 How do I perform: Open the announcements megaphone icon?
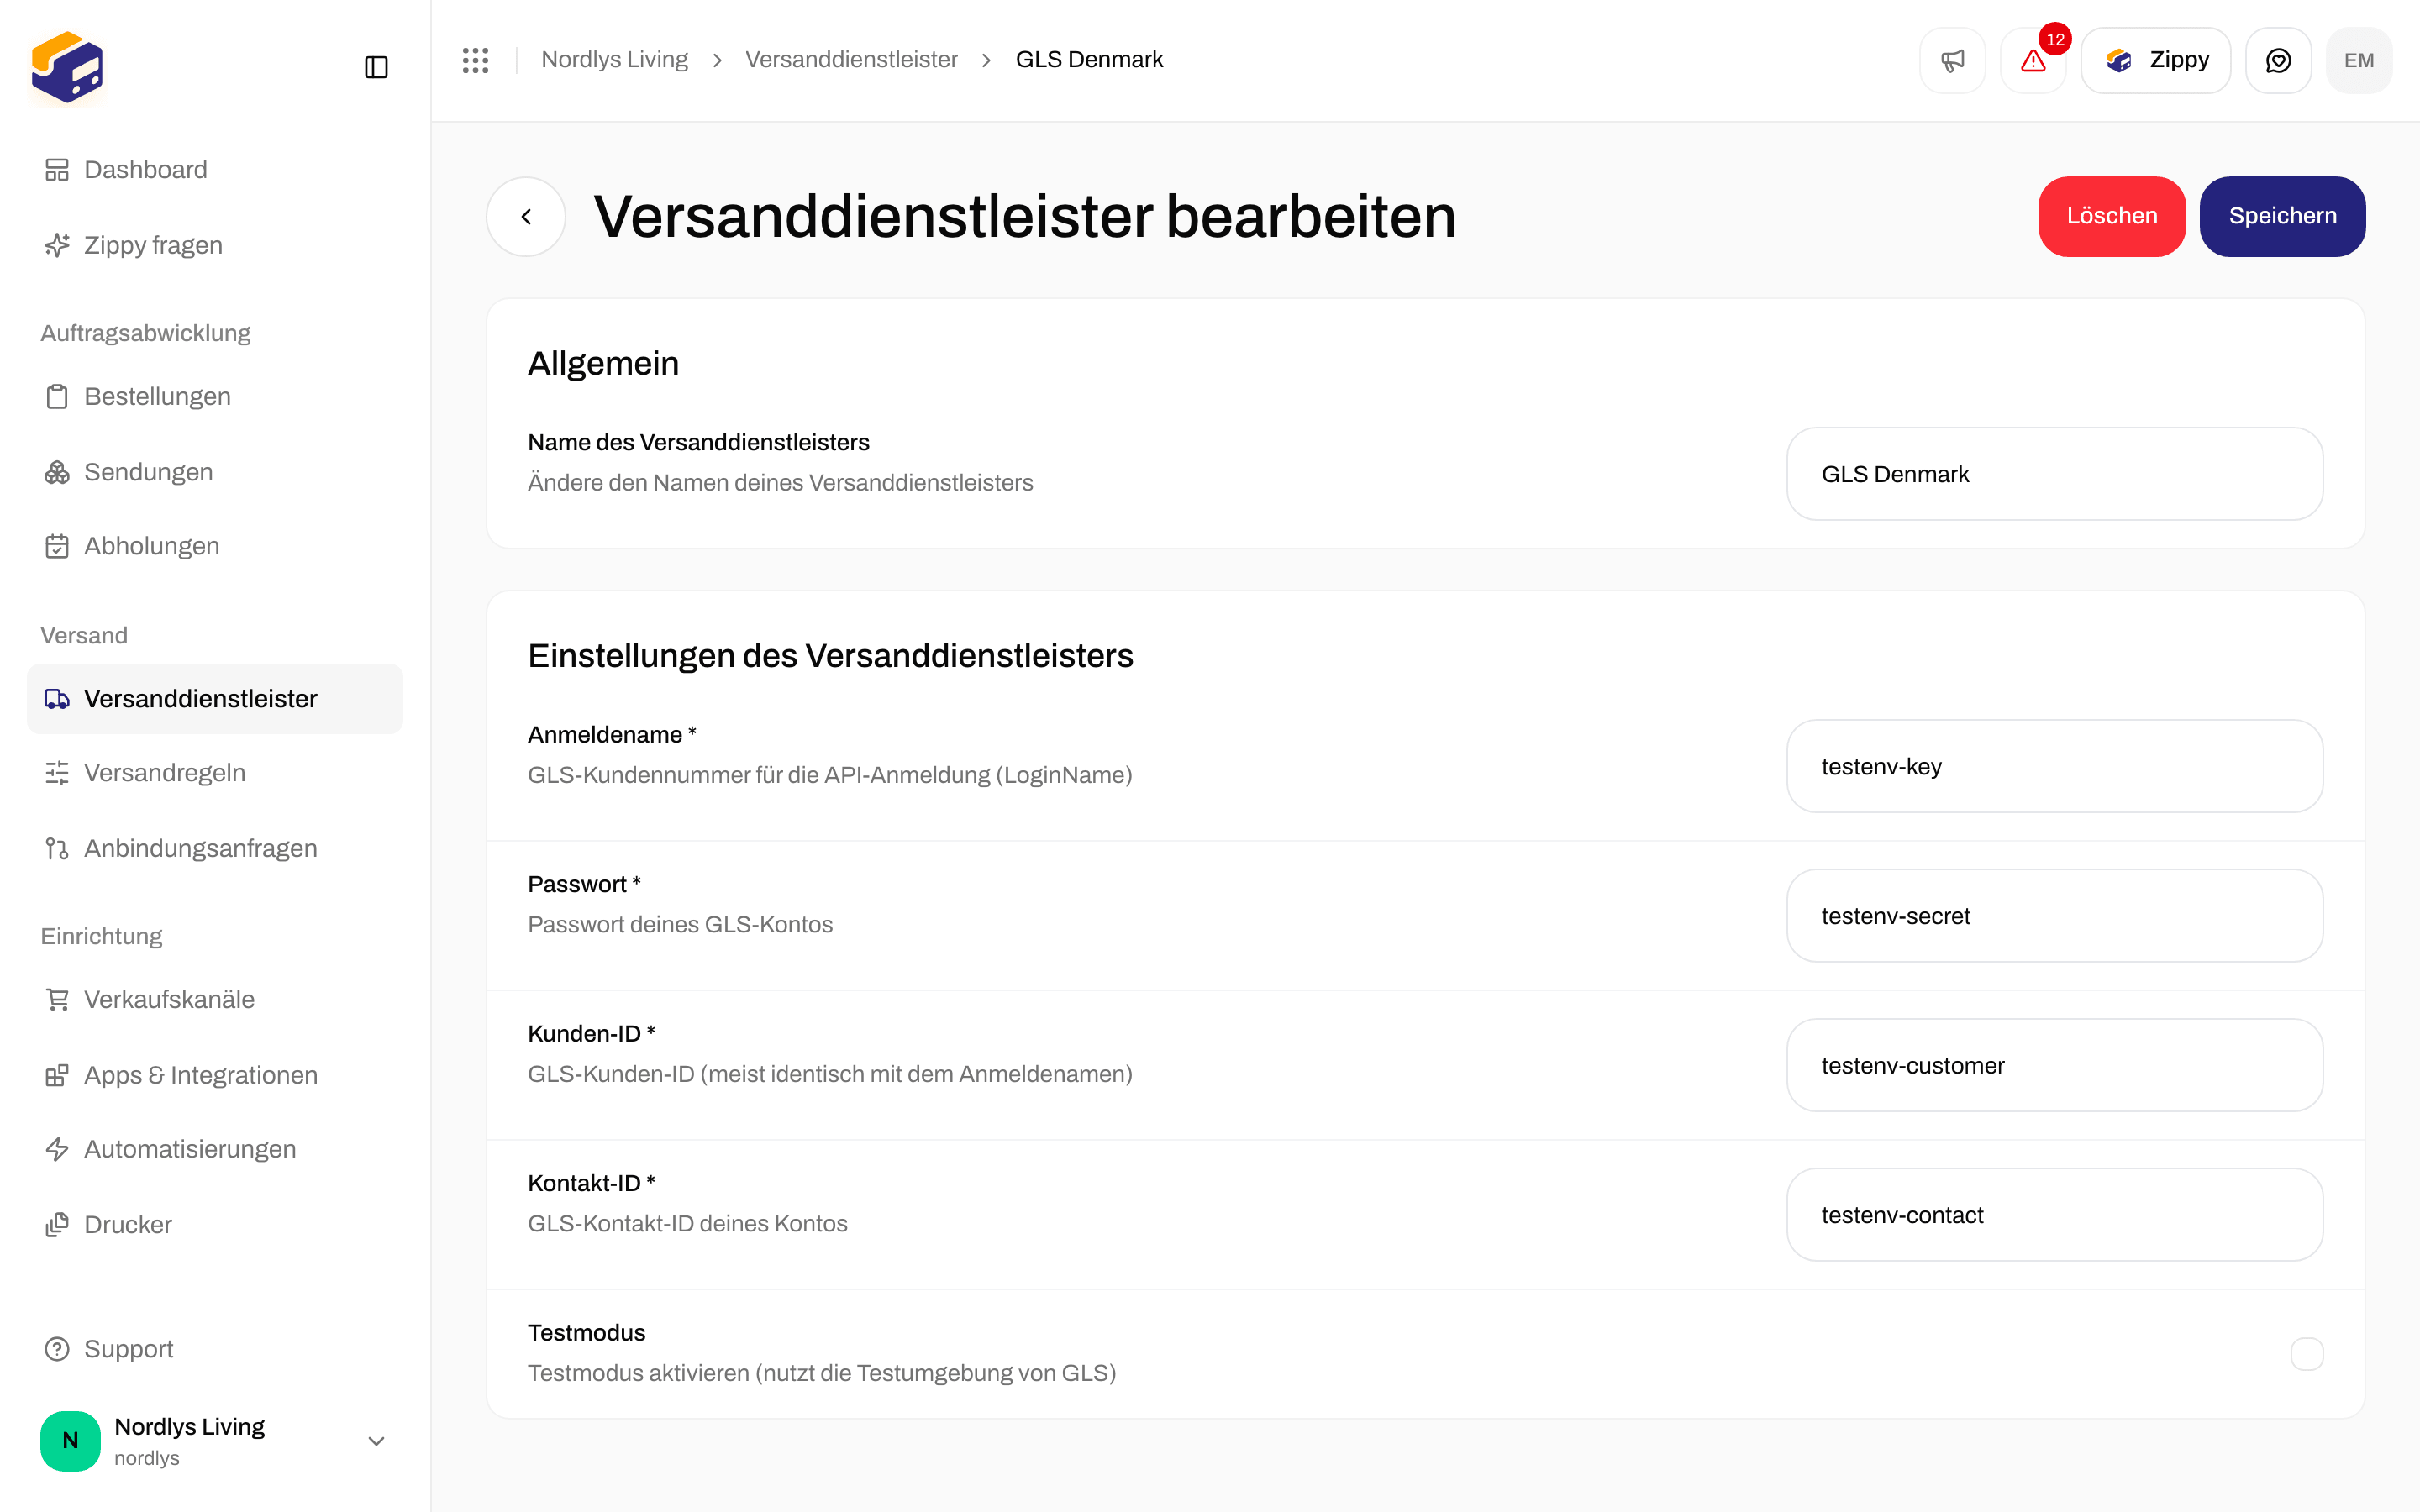(x=1952, y=60)
